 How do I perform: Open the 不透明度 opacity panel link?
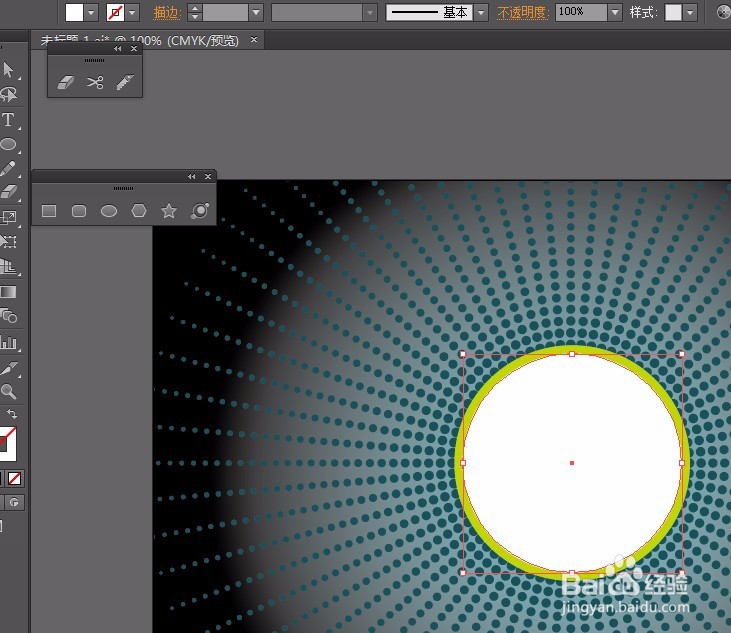click(x=524, y=13)
